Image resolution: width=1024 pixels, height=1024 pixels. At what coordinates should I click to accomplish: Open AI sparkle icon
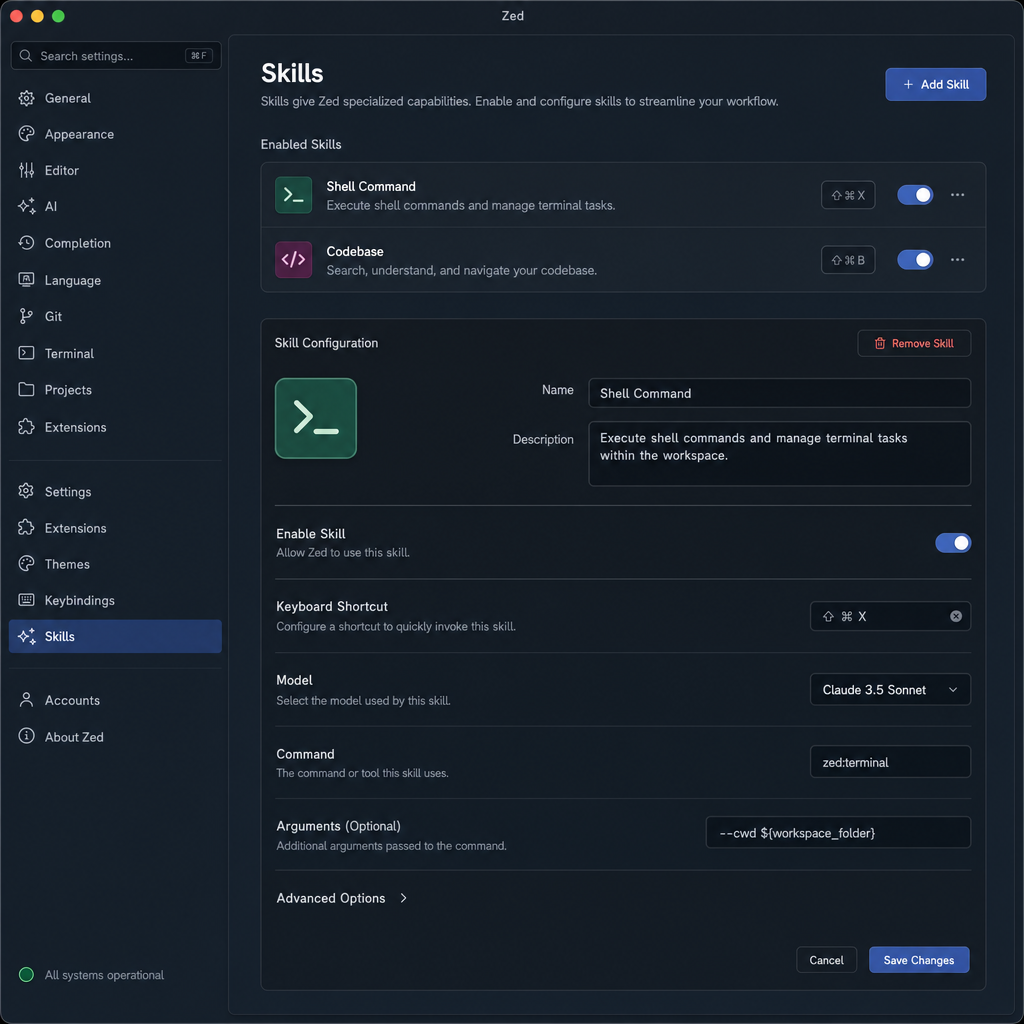pyautogui.click(x=26, y=206)
